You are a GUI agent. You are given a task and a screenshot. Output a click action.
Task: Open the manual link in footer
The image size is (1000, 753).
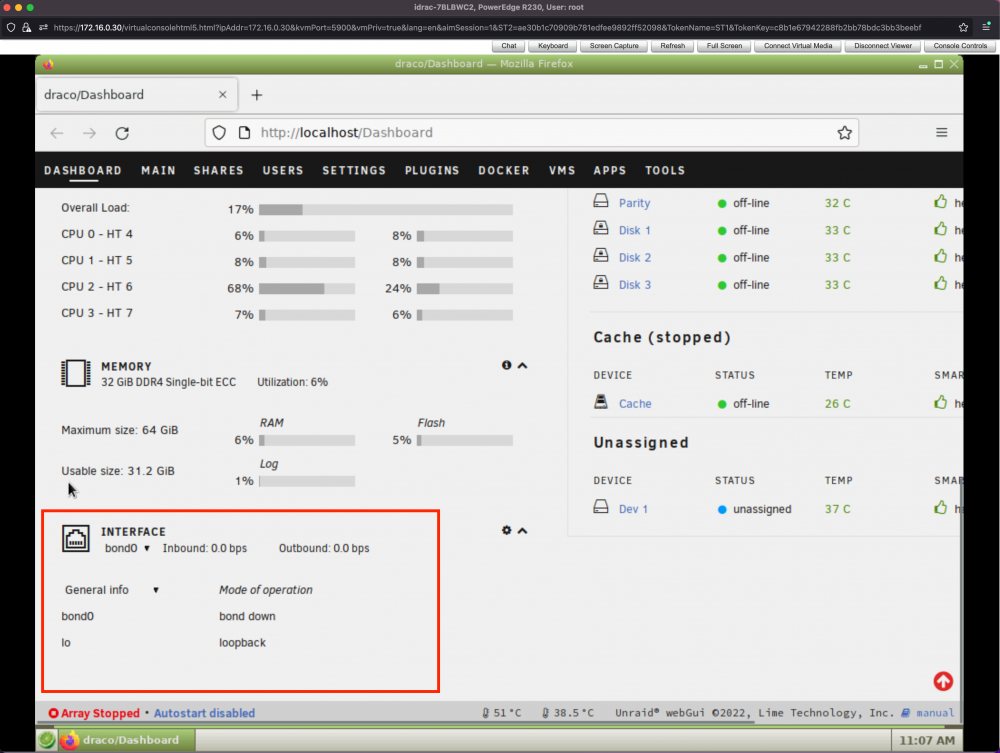[x=935, y=713]
